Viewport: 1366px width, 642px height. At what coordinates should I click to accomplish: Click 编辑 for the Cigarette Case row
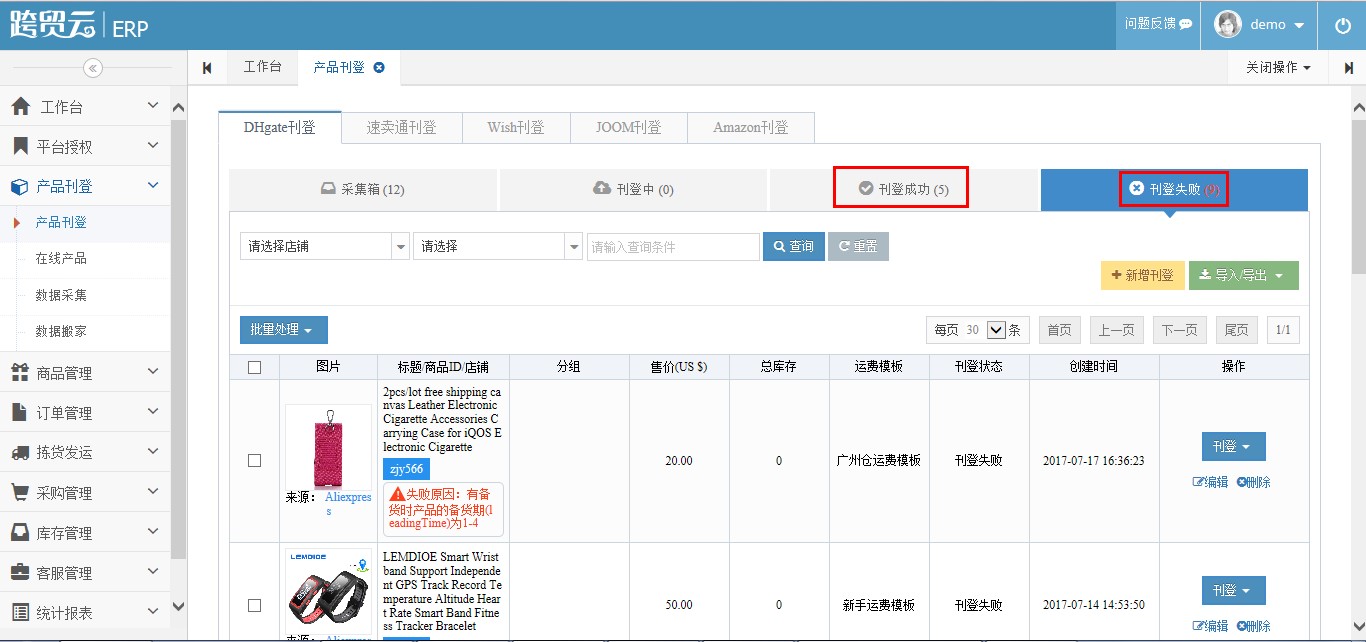click(1210, 482)
